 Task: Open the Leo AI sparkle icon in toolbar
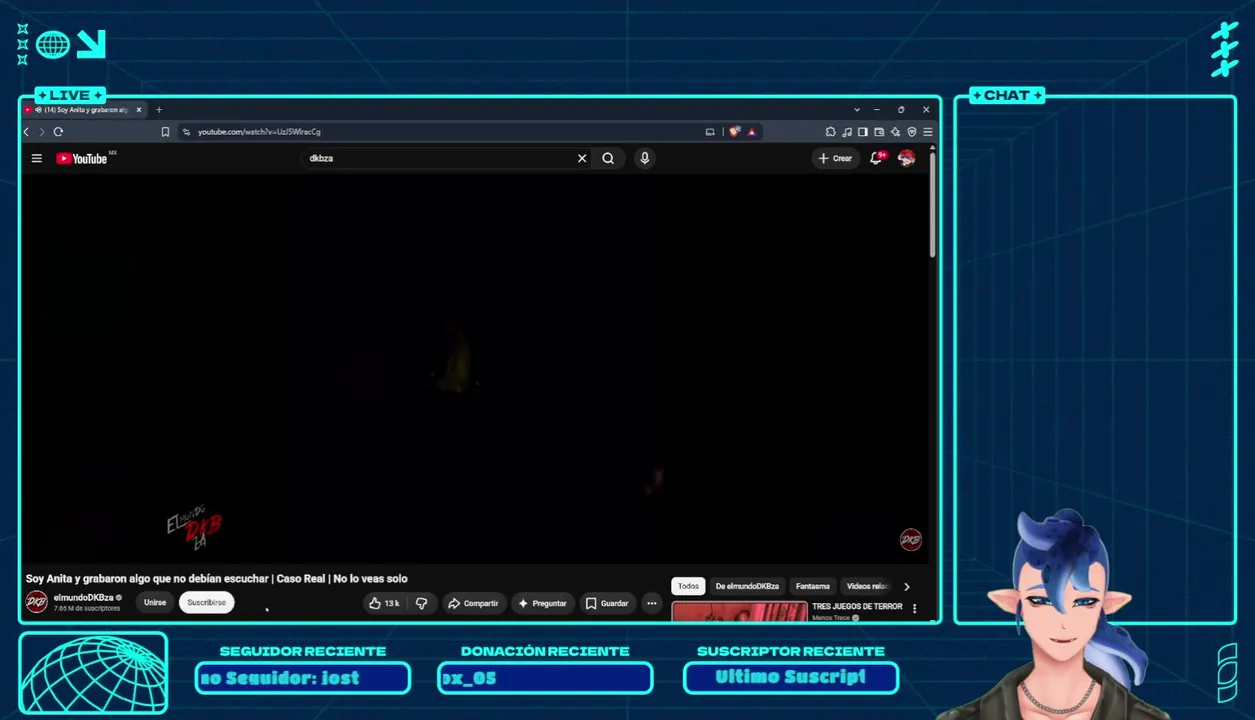tap(895, 132)
